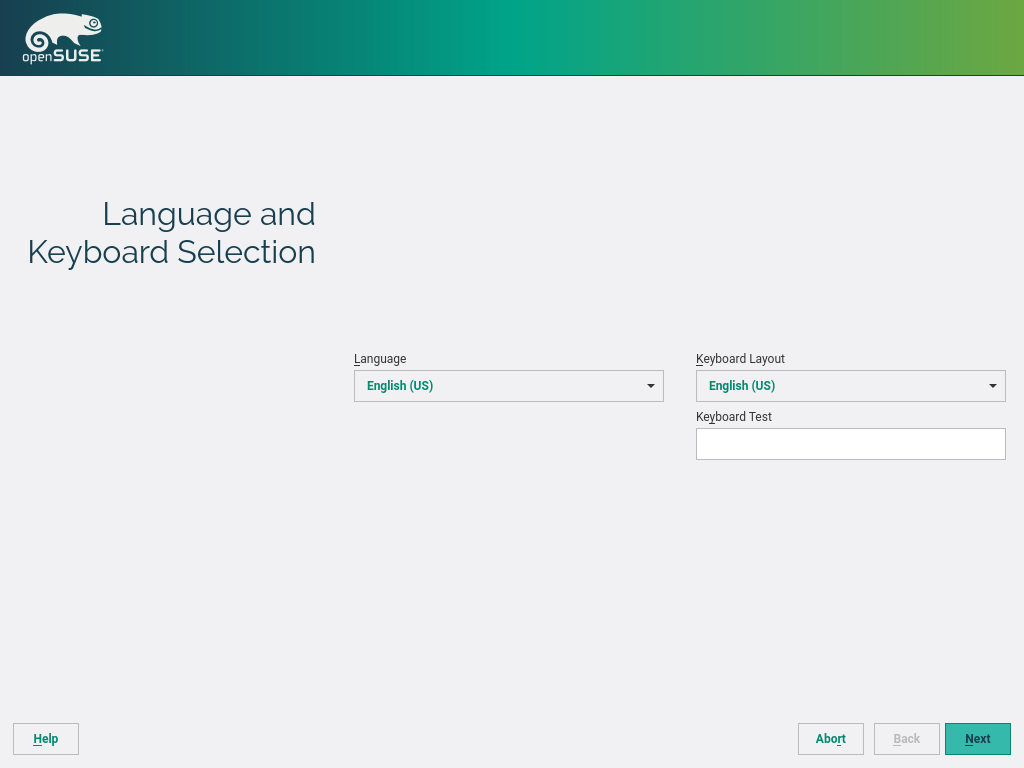This screenshot has height=768, width=1024.
Task: Click the Language field label
Action: (380, 359)
